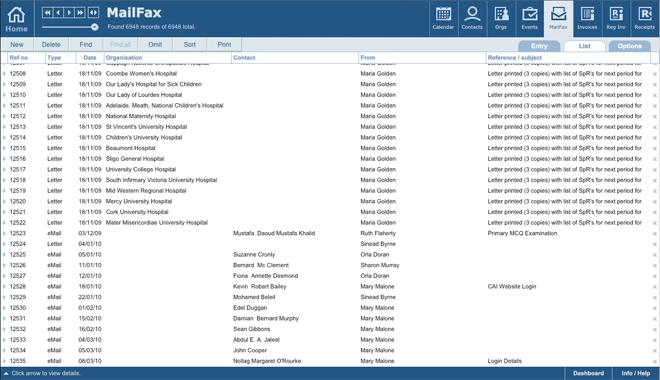Click the Delete button

pyautogui.click(x=51, y=45)
